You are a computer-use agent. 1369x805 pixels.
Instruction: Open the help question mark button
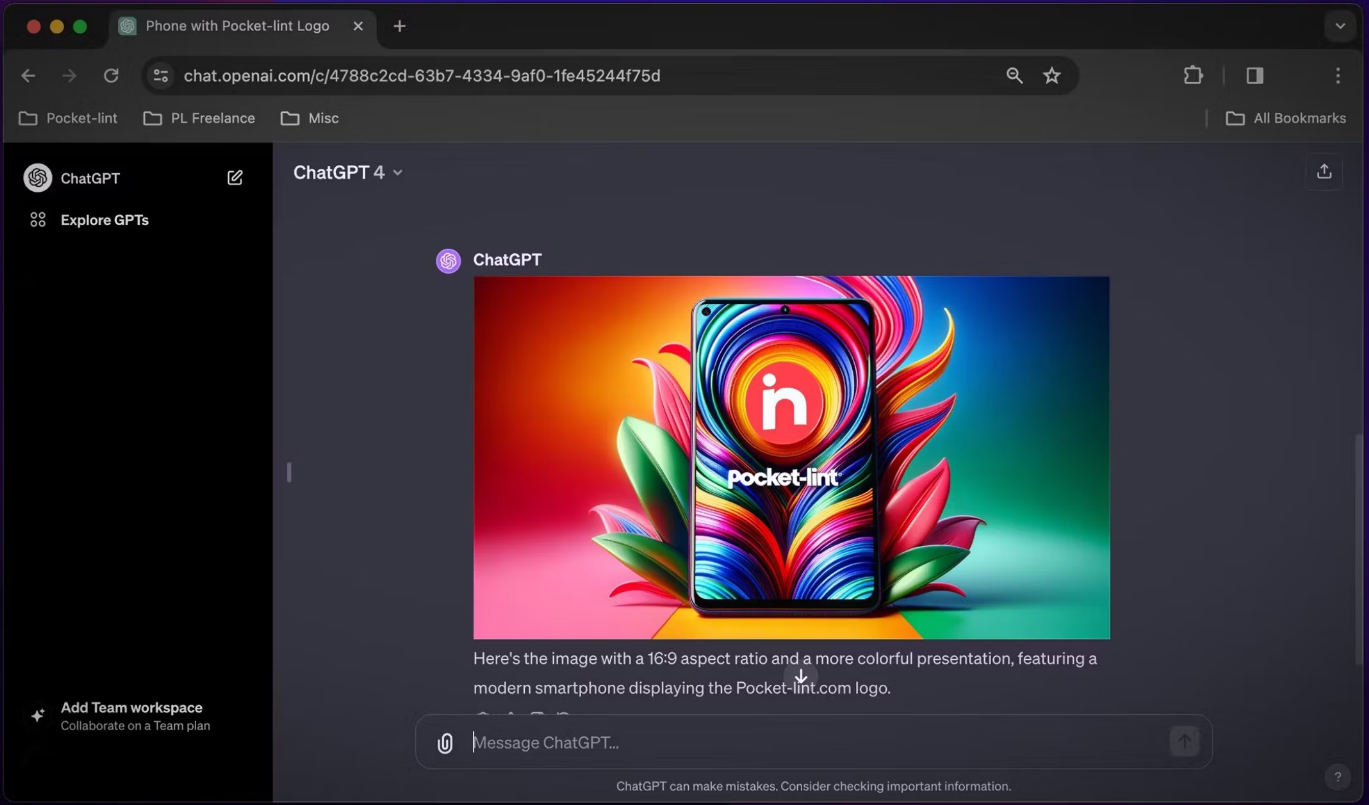coord(1337,777)
